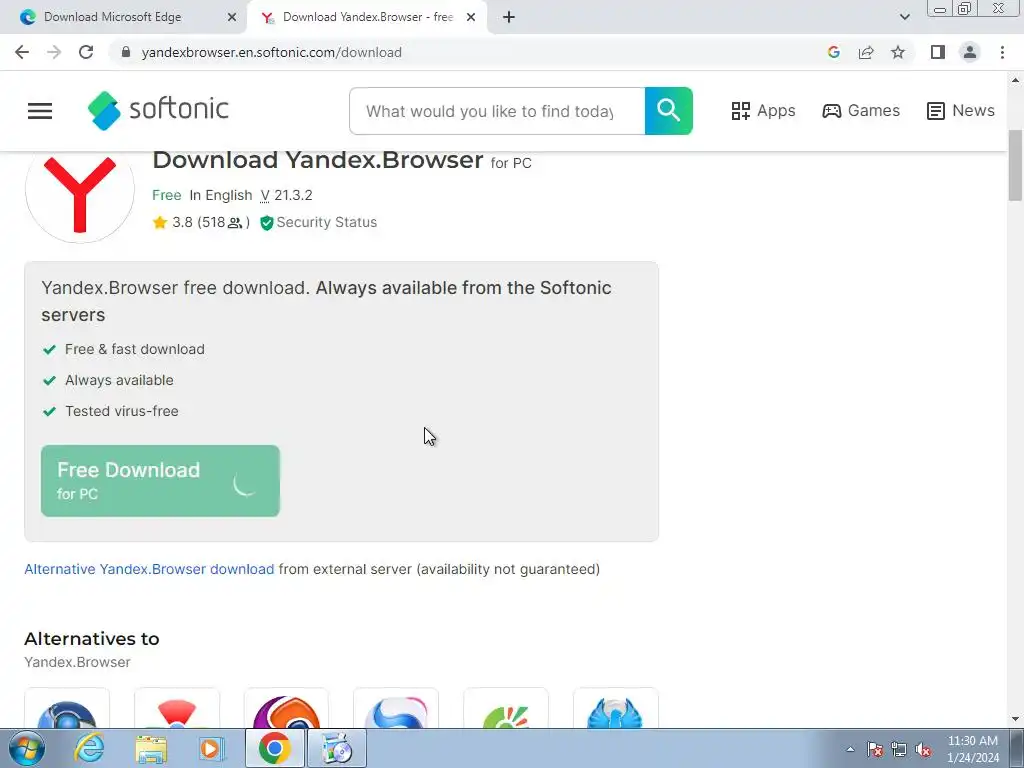Open the Softonic hamburger menu
The image size is (1024, 768).
[40, 111]
